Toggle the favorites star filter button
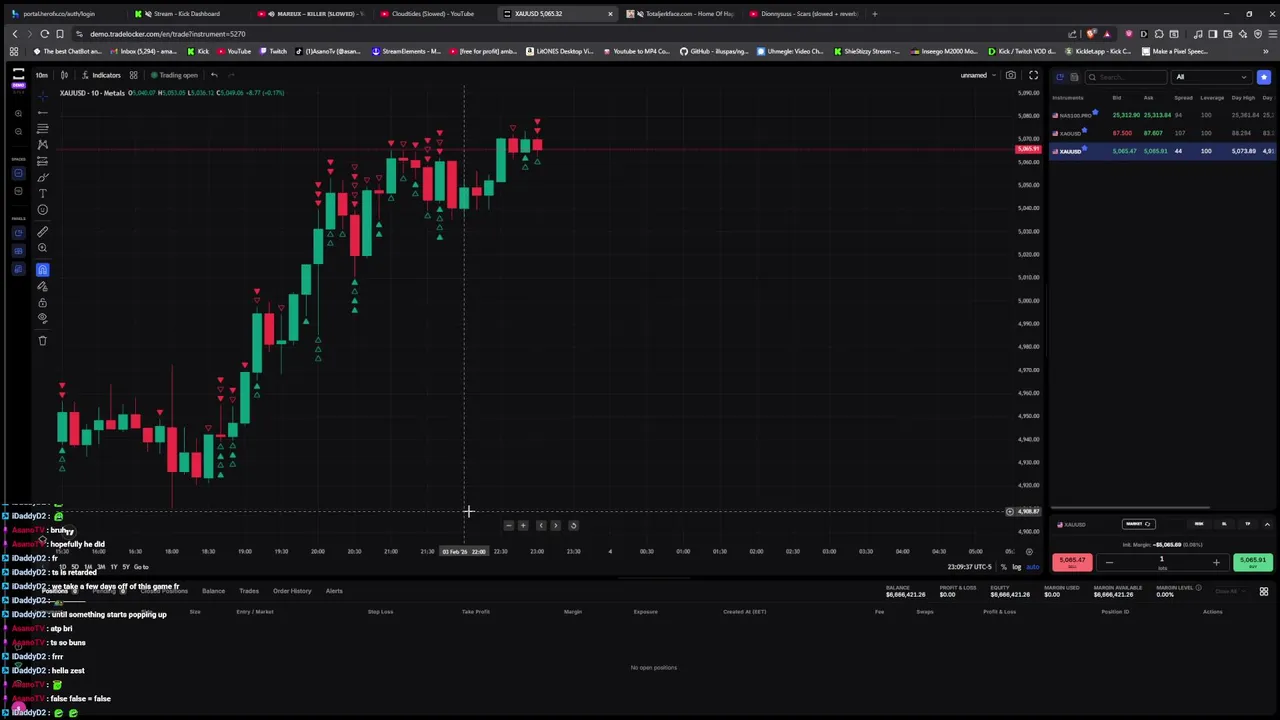 1264,77
